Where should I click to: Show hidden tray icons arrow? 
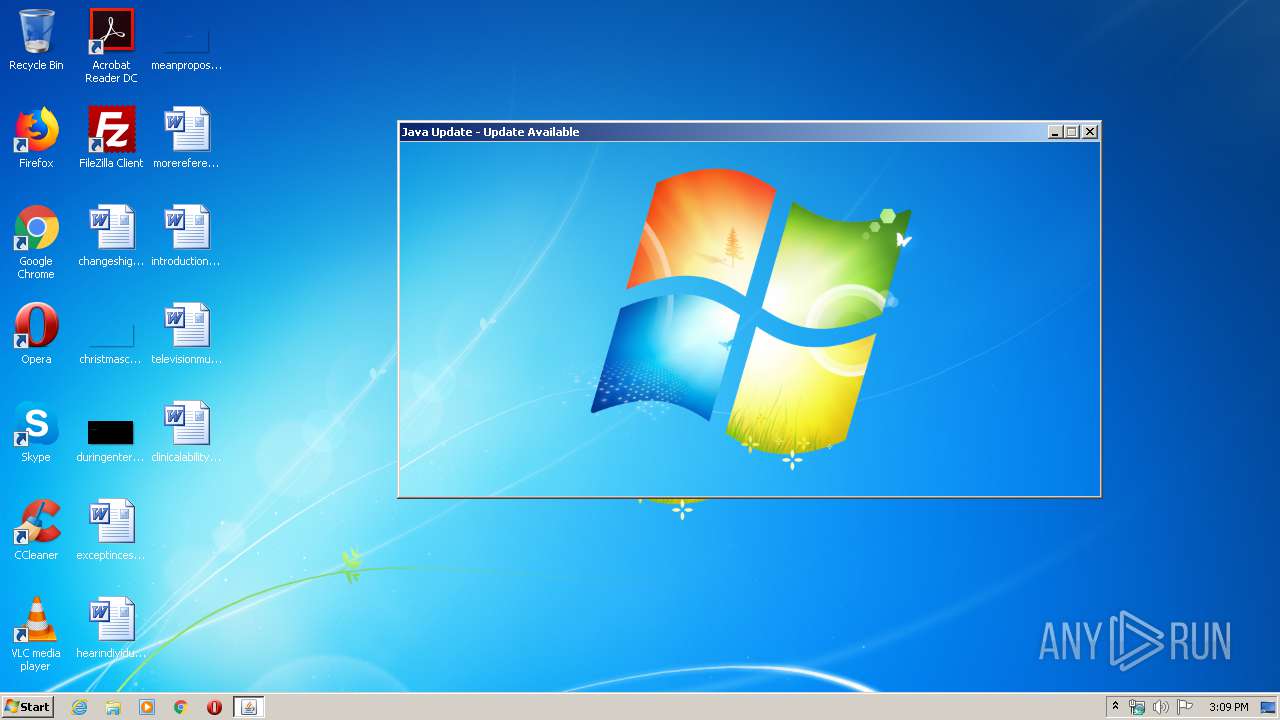(1115, 707)
